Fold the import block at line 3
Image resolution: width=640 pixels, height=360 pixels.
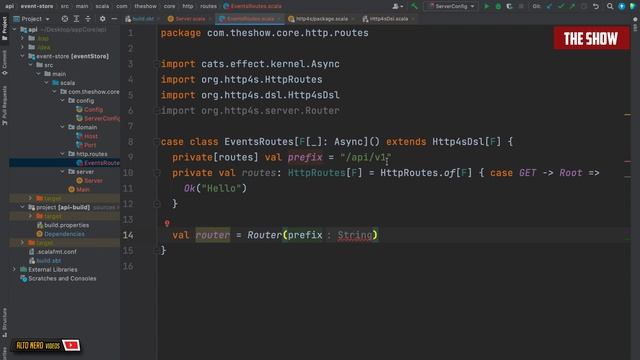click(156, 64)
